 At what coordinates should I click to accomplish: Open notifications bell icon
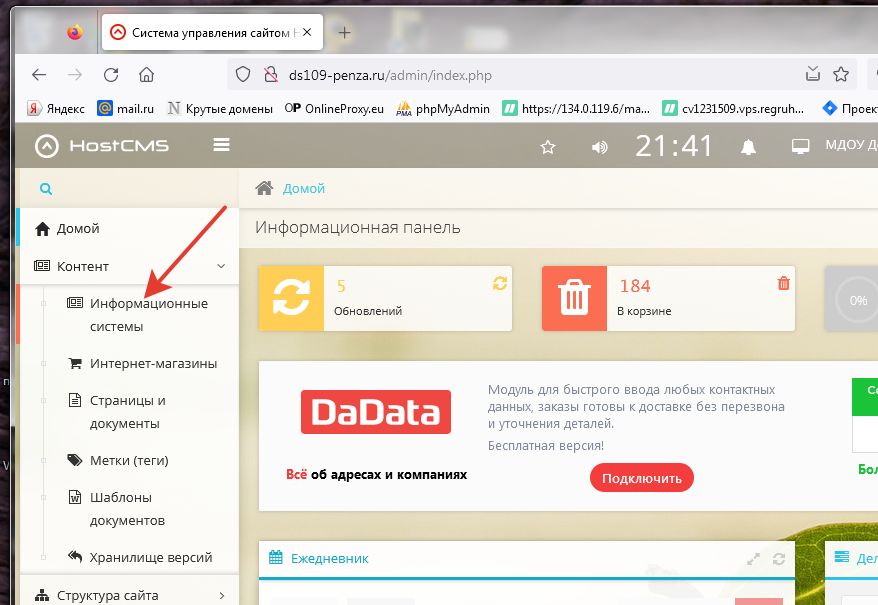coord(748,147)
